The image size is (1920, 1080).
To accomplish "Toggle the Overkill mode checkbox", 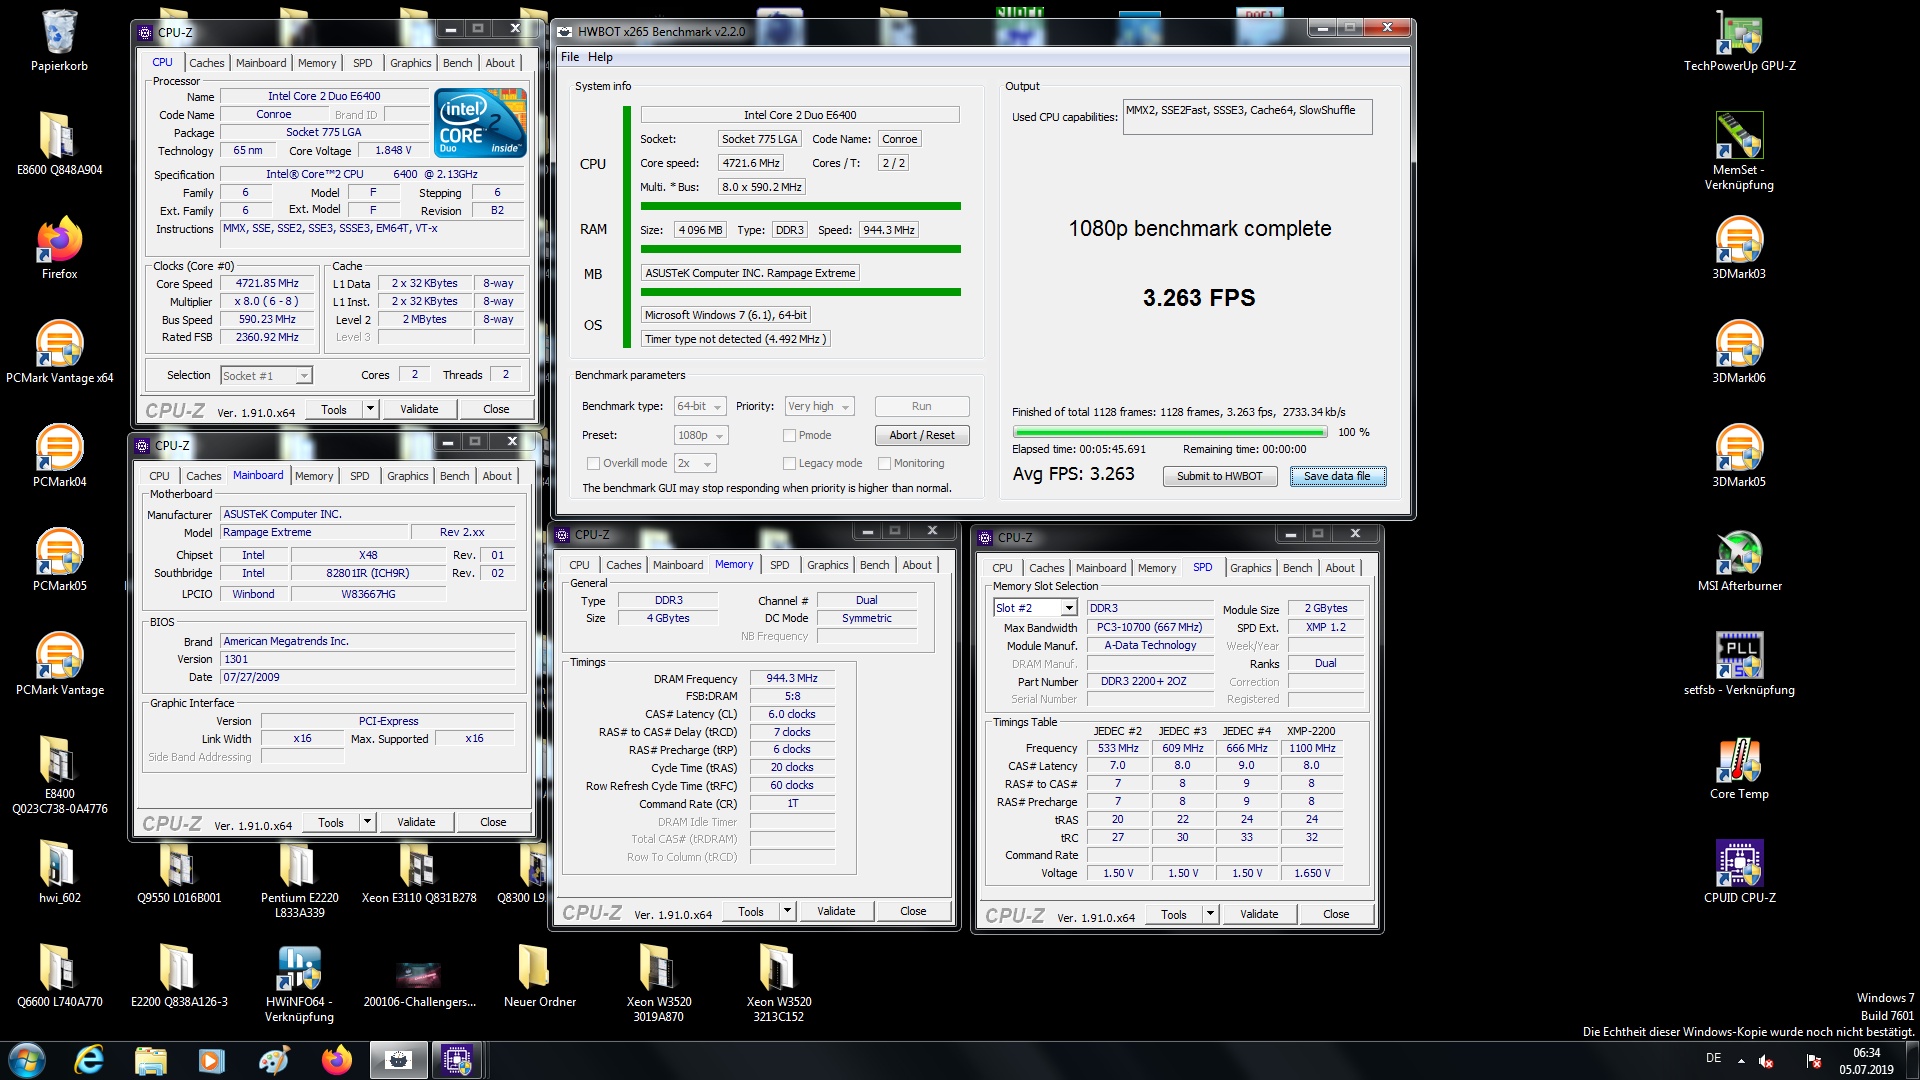I will (593, 464).
